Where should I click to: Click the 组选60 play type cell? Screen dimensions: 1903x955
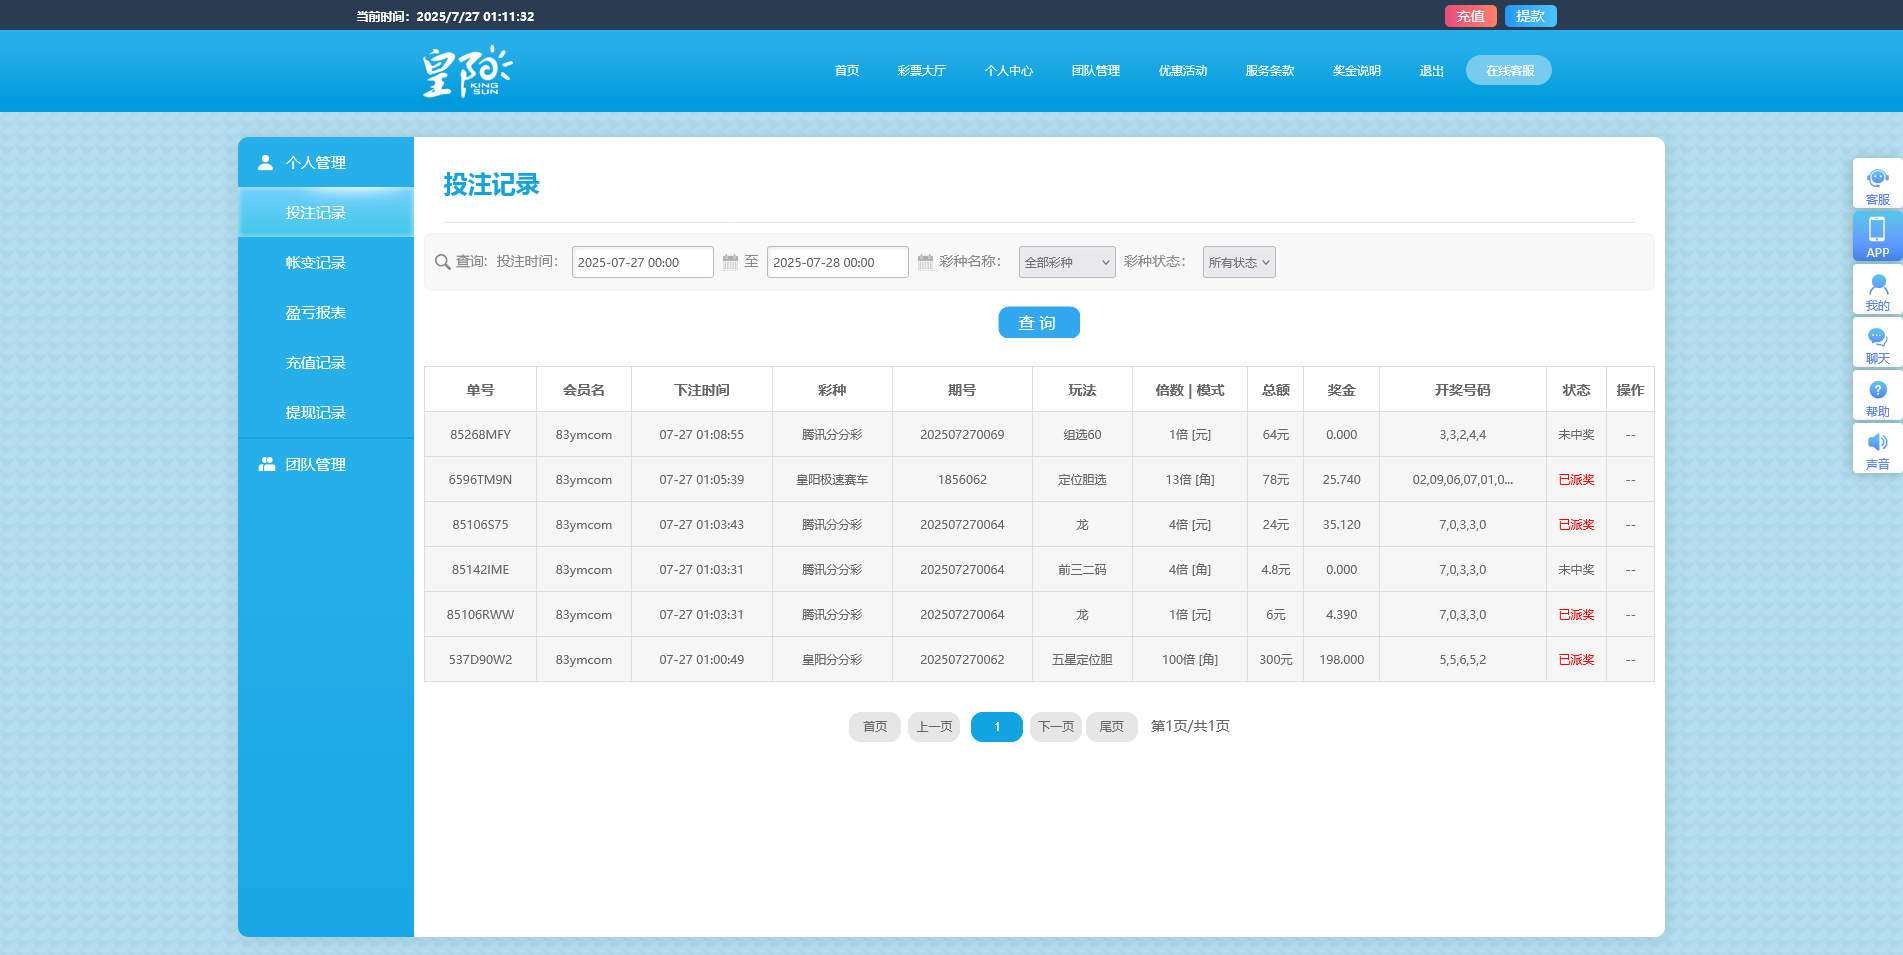click(x=1082, y=435)
